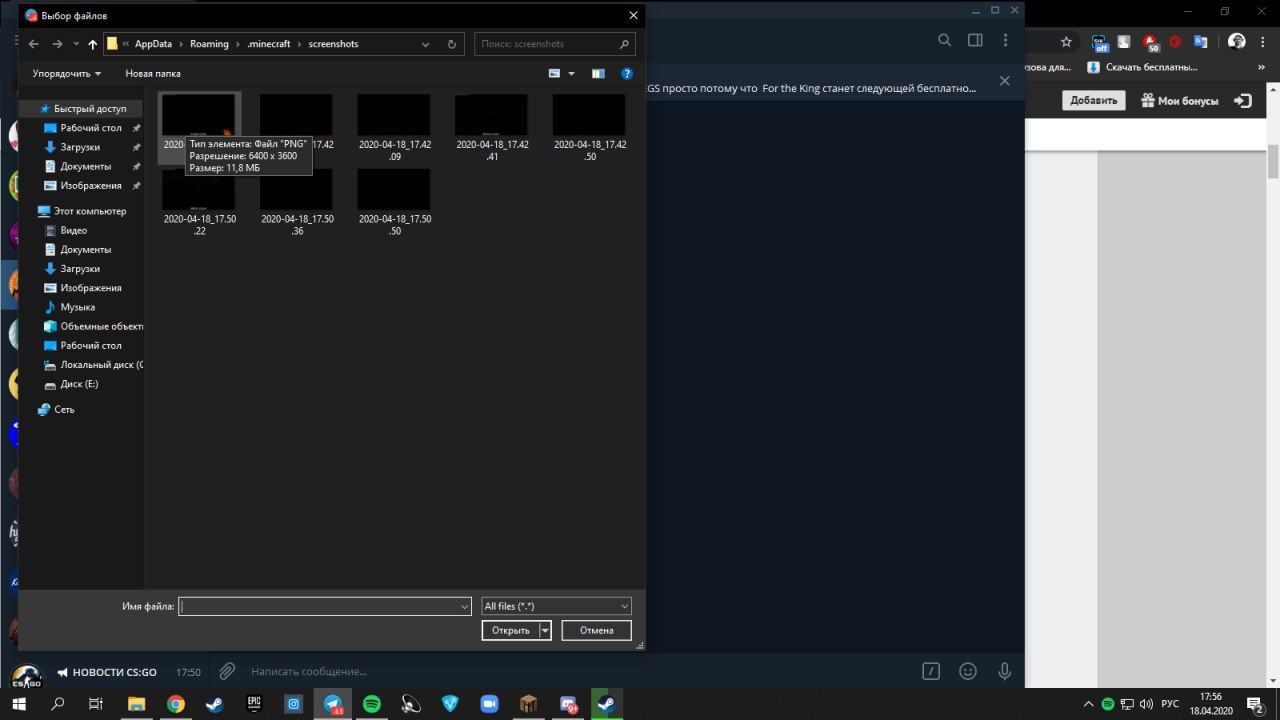Screen dimensions: 1280x720
Task: Record a voice message in Telegram
Action: pyautogui.click(x=1005, y=671)
